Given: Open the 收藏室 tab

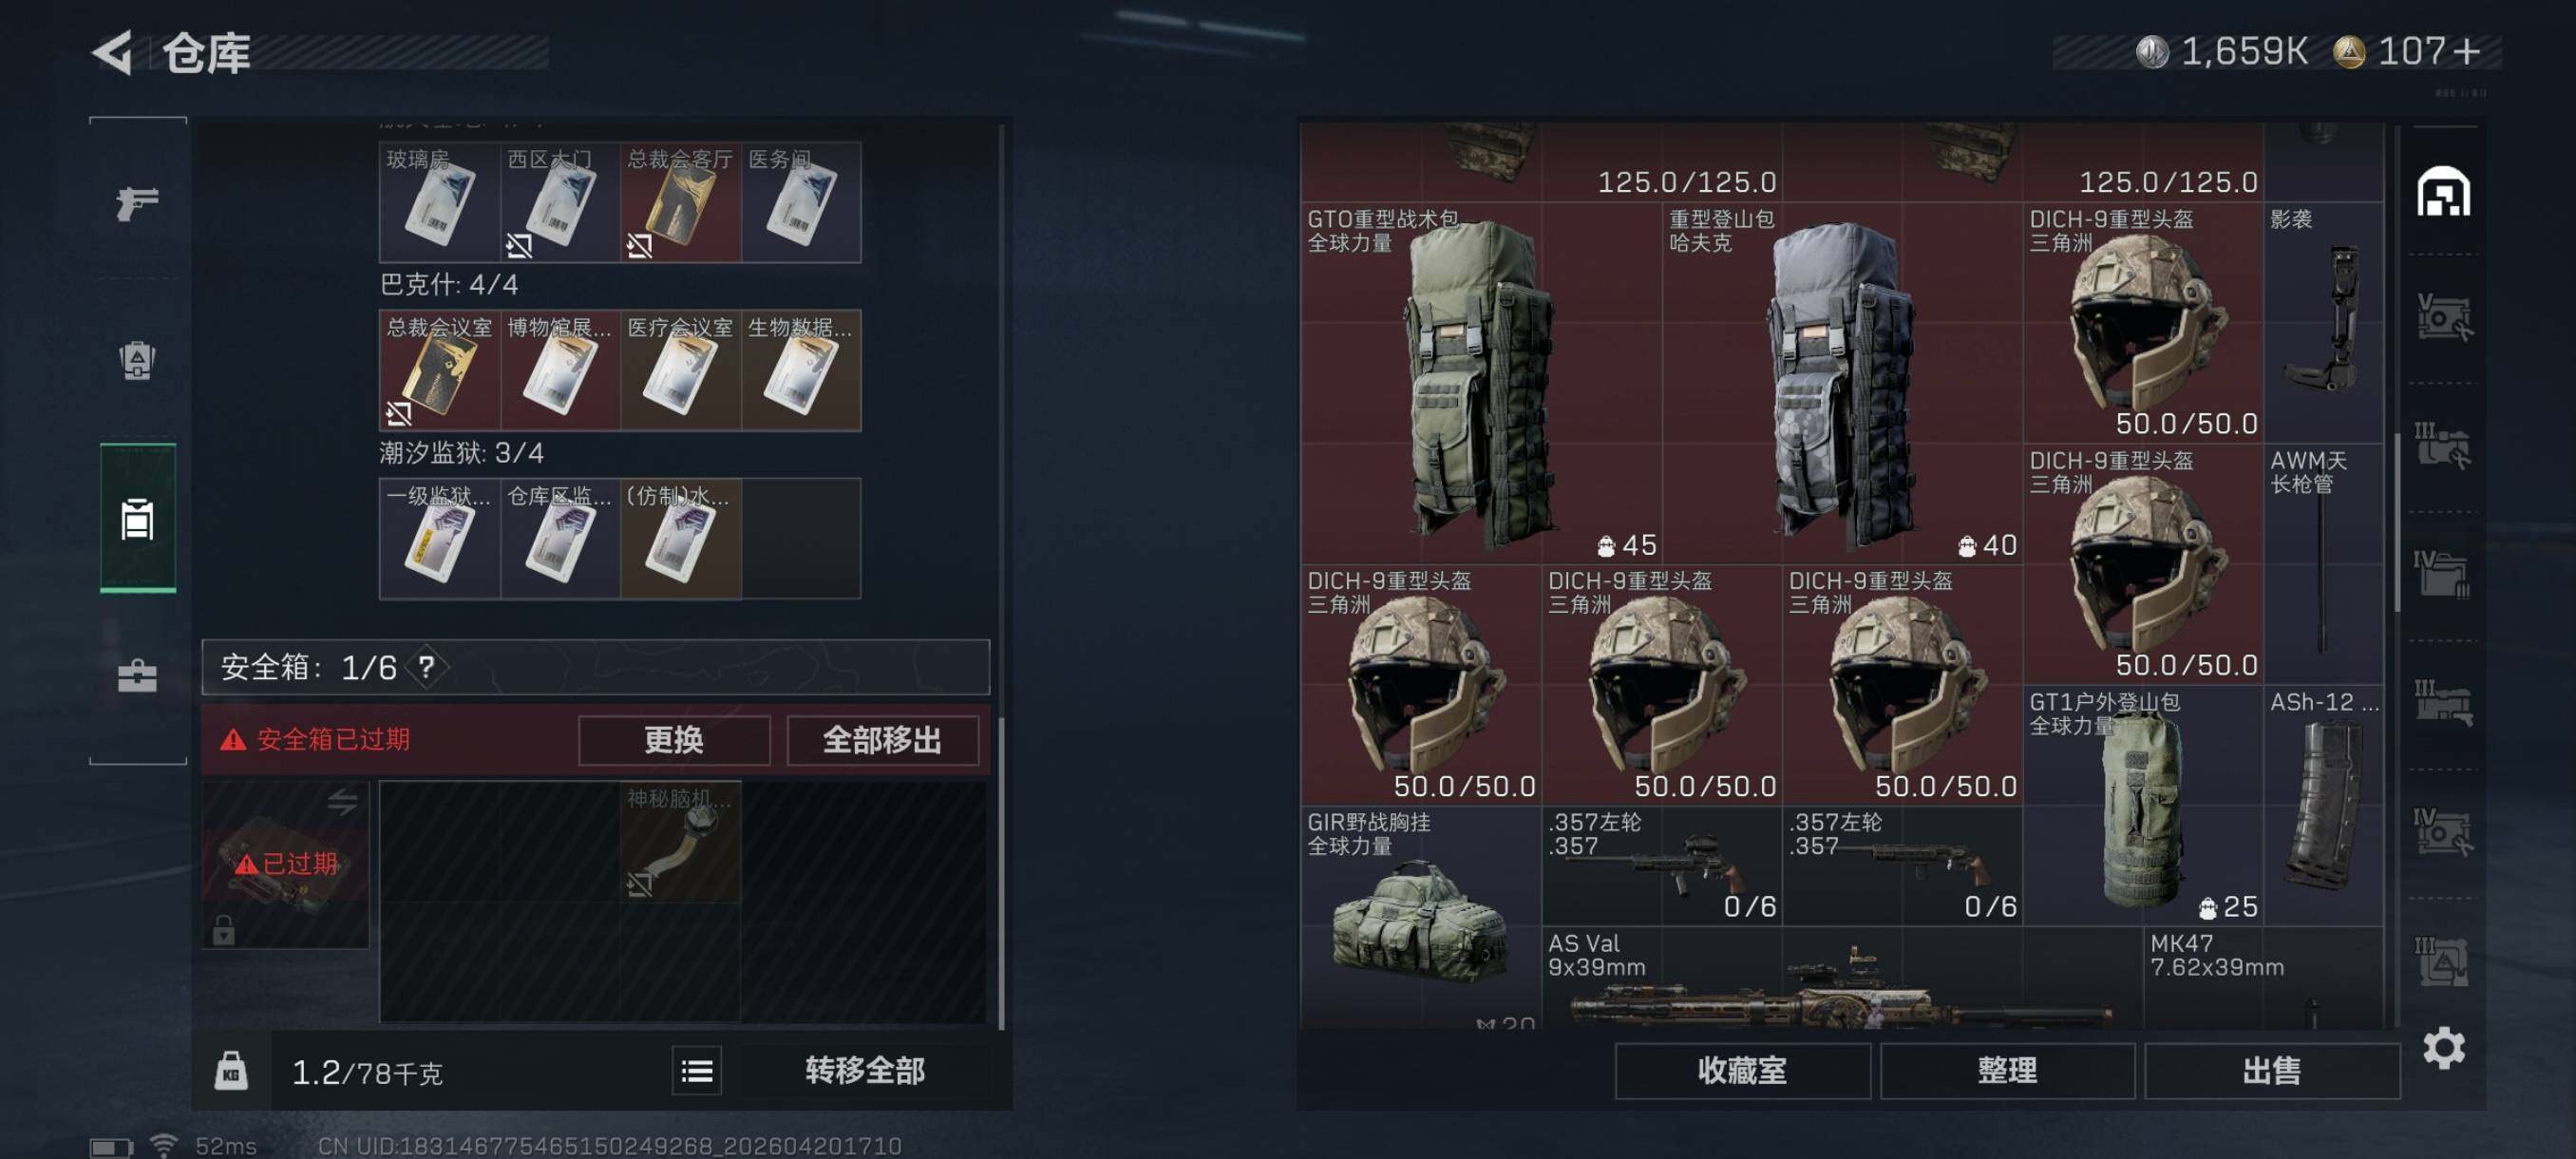Looking at the screenshot, I should pyautogui.click(x=1742, y=1071).
